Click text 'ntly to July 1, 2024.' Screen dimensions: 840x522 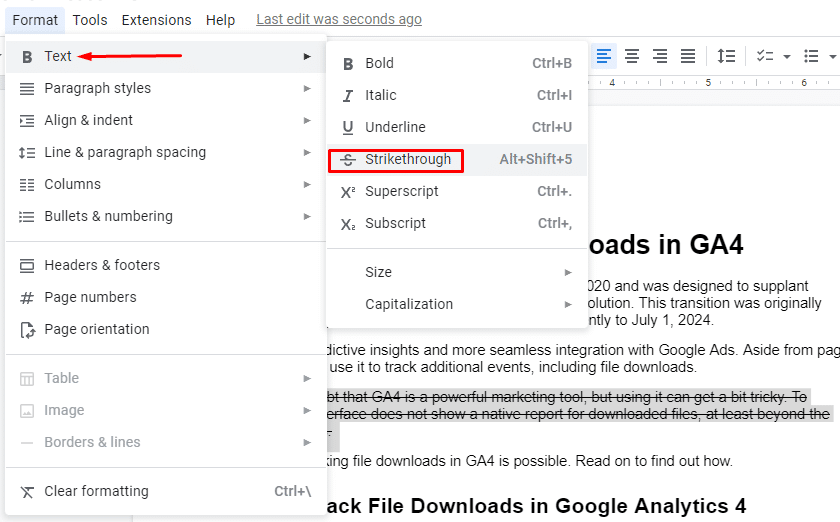tap(650, 320)
